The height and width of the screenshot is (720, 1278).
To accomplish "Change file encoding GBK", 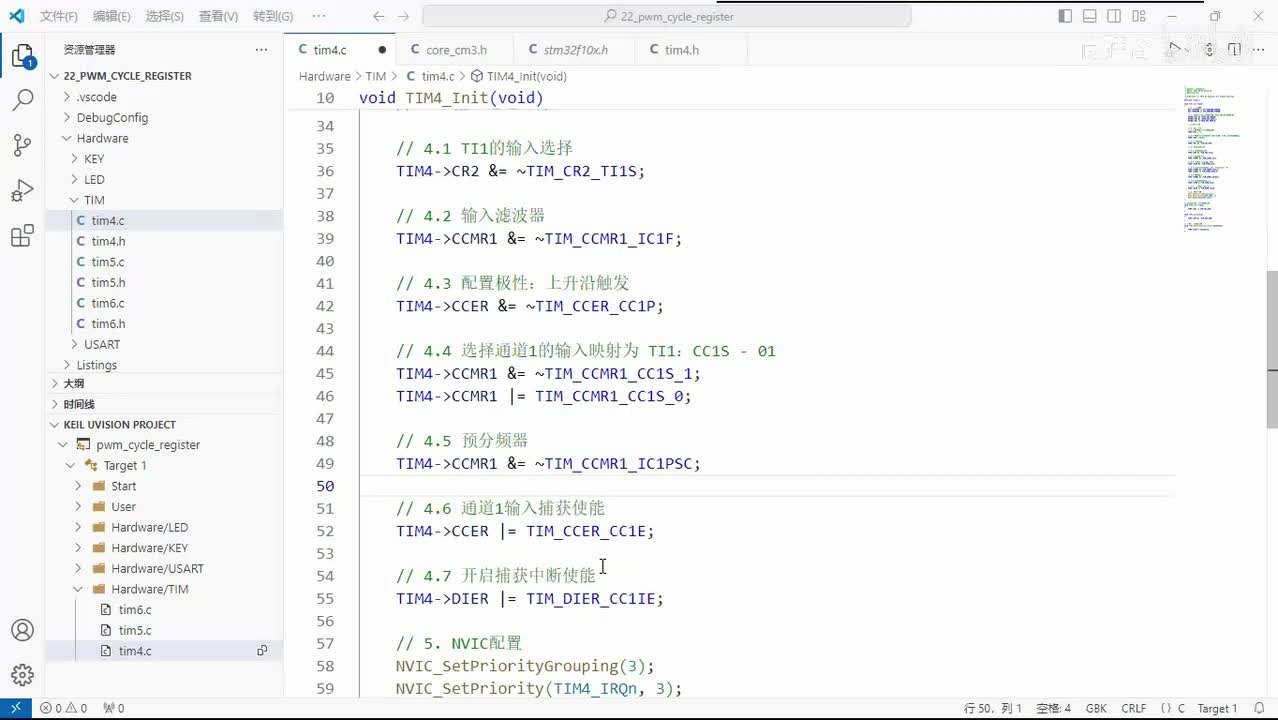I will 1096,708.
